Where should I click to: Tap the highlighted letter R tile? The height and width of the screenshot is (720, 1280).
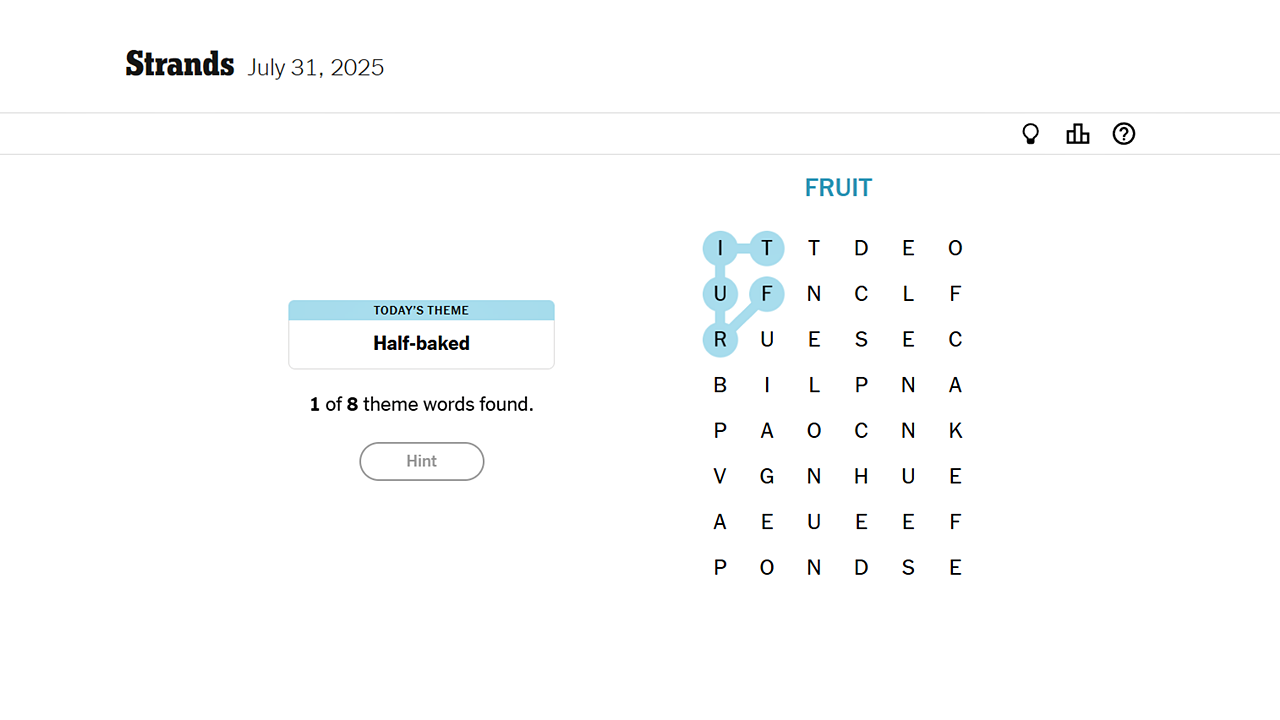coord(720,340)
